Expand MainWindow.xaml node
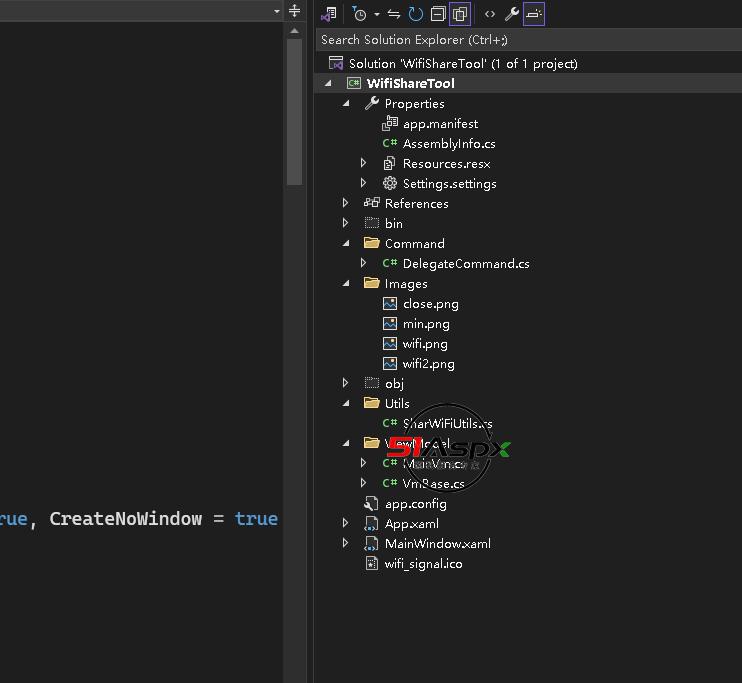 (x=346, y=542)
